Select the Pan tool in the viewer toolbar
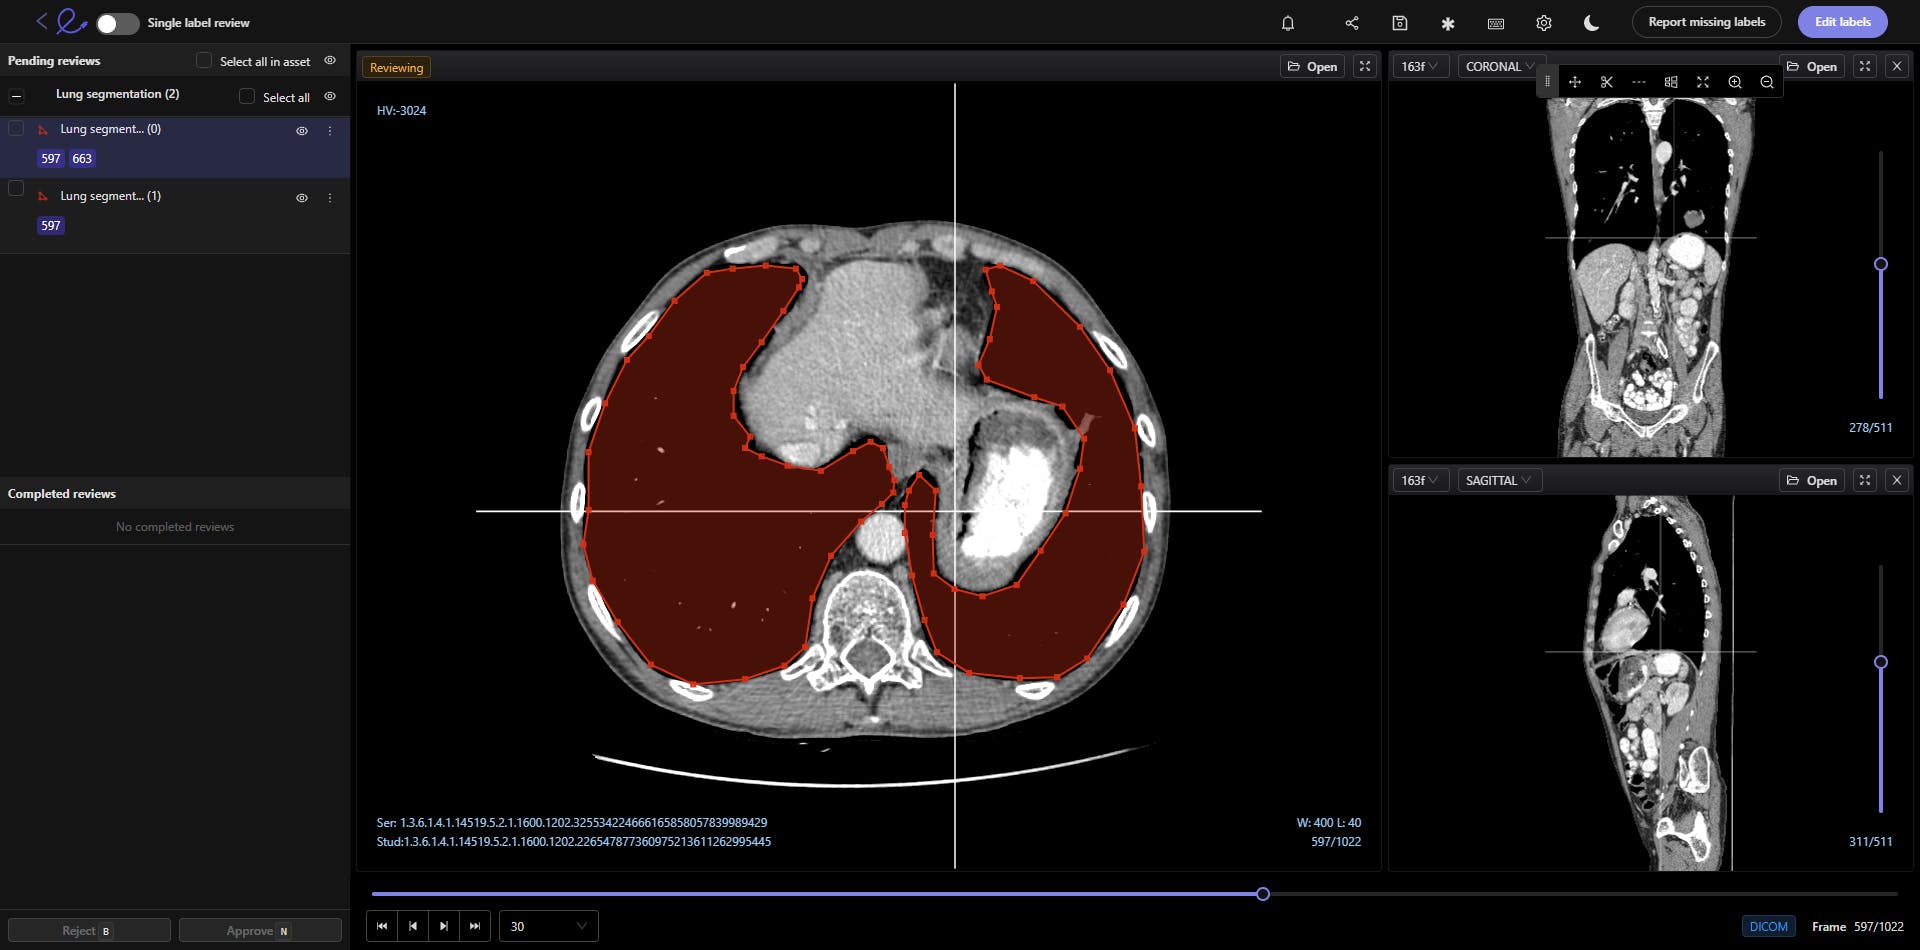This screenshot has height=950, width=1920. tap(1575, 82)
